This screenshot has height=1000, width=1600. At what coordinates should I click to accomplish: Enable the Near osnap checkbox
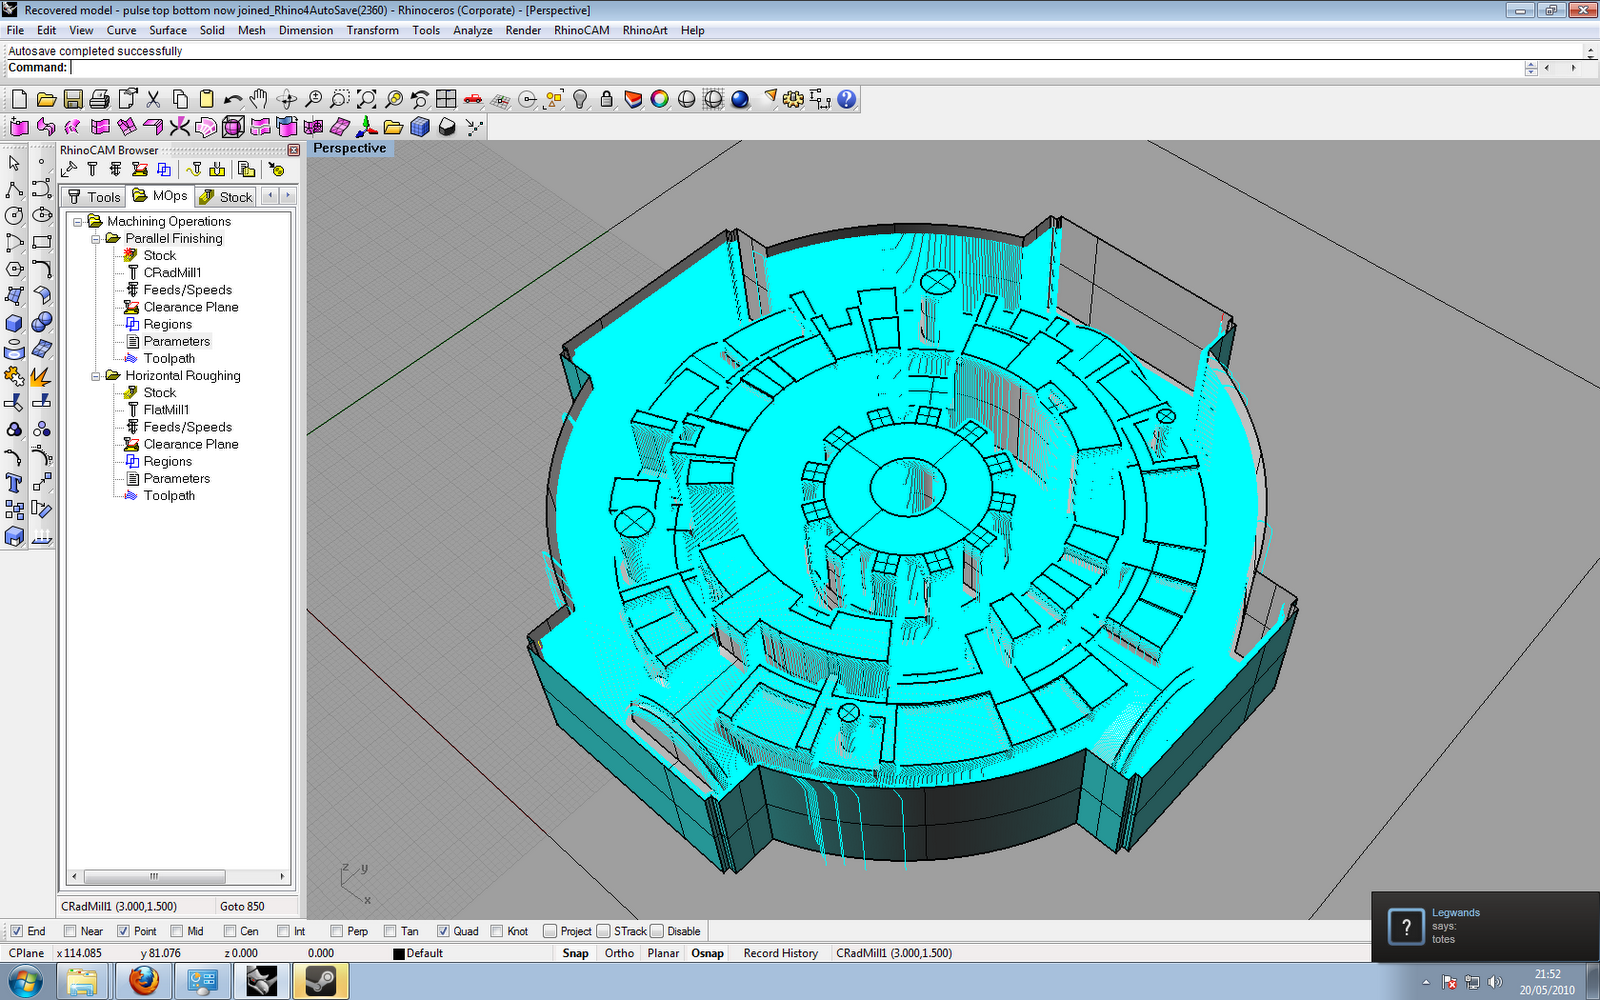[x=70, y=931]
